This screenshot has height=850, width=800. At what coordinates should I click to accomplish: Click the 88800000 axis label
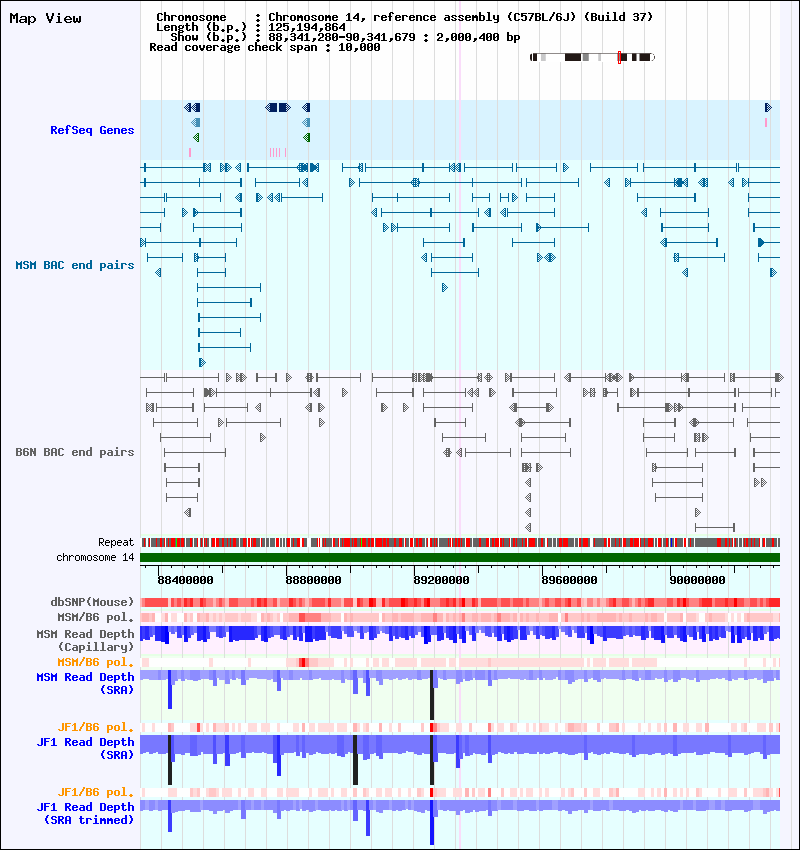(x=313, y=580)
